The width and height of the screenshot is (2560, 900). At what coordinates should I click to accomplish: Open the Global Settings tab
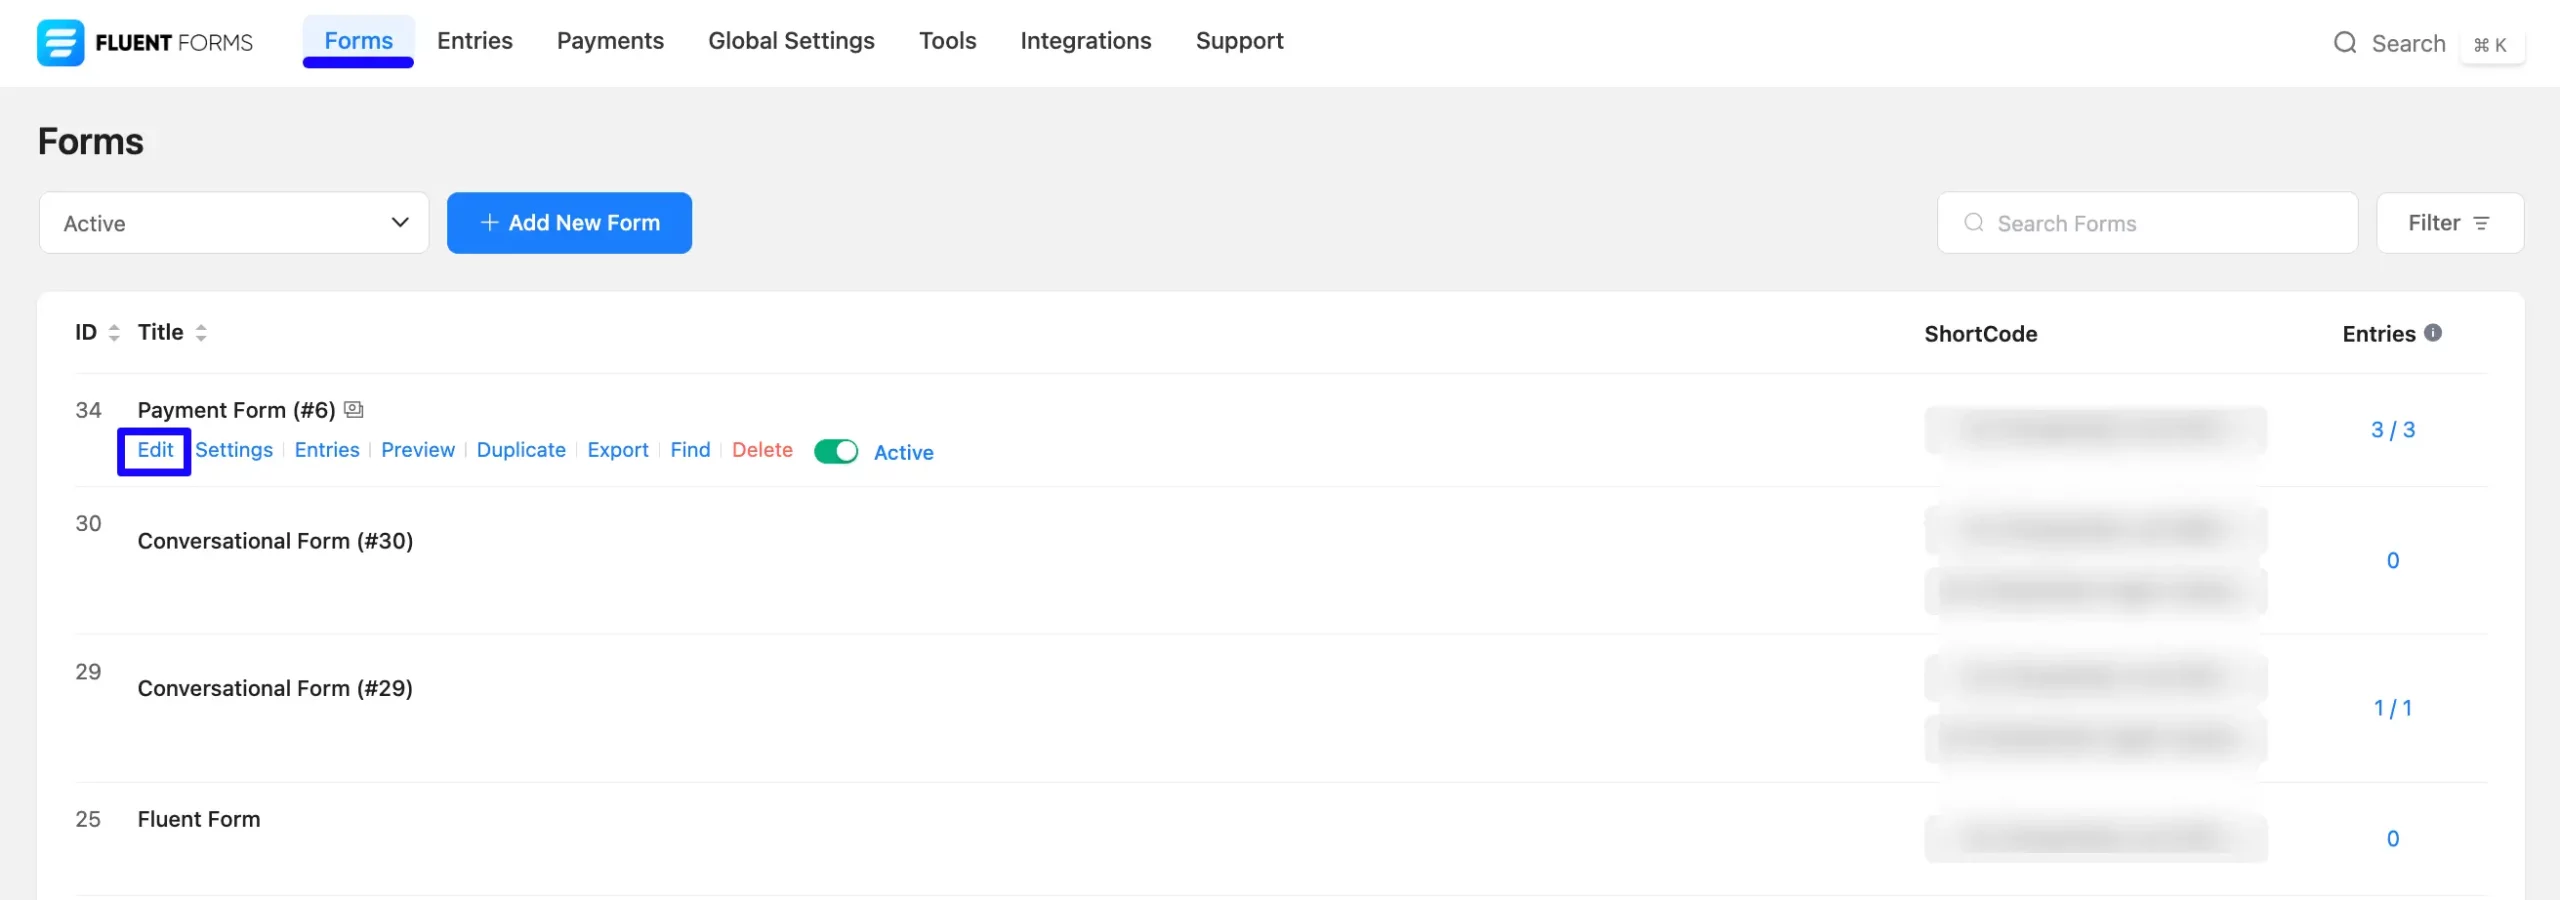(x=791, y=41)
